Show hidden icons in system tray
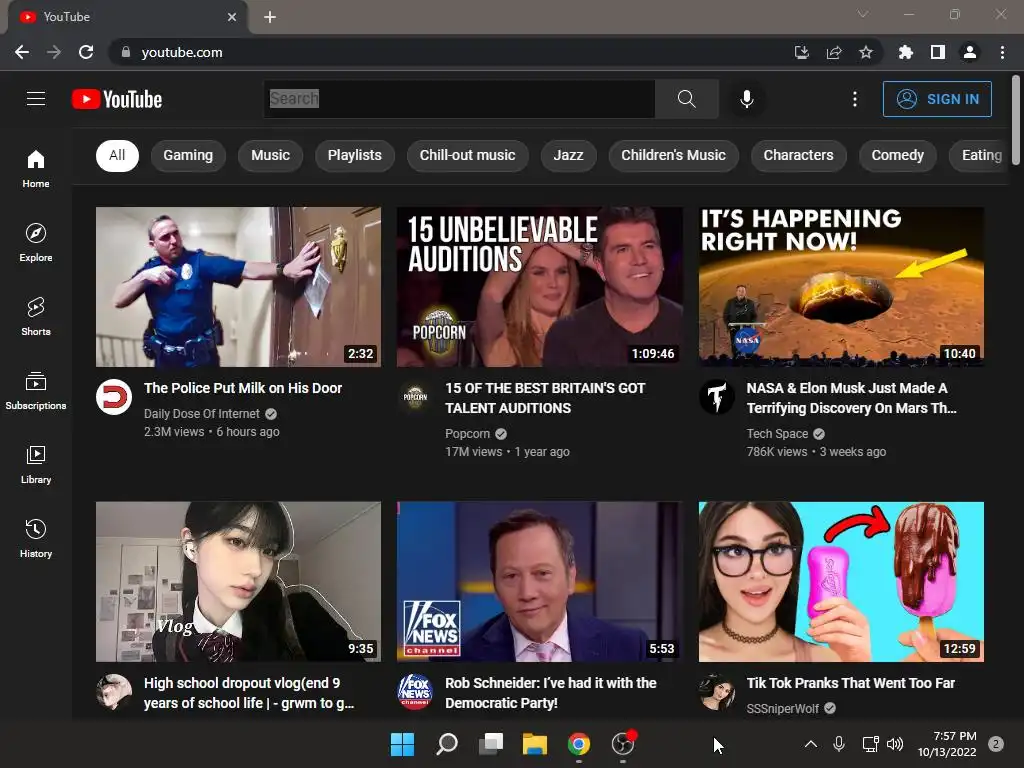The height and width of the screenshot is (768, 1024). pos(810,744)
